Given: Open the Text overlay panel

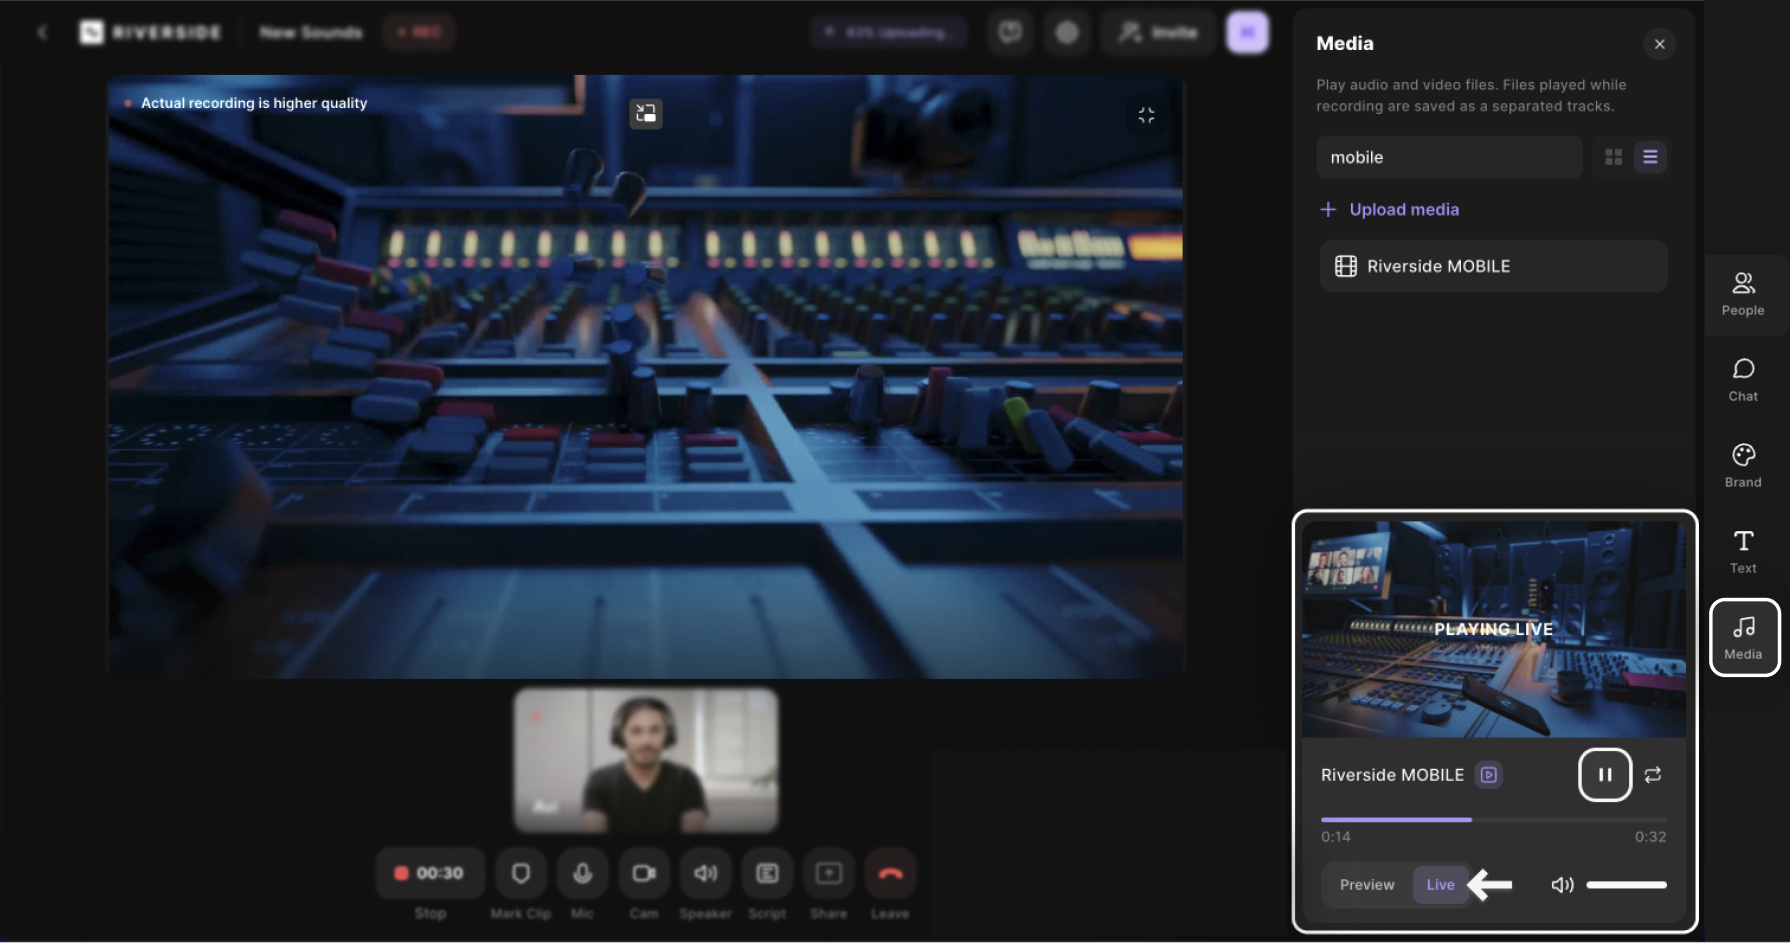Looking at the screenshot, I should pyautogui.click(x=1743, y=552).
